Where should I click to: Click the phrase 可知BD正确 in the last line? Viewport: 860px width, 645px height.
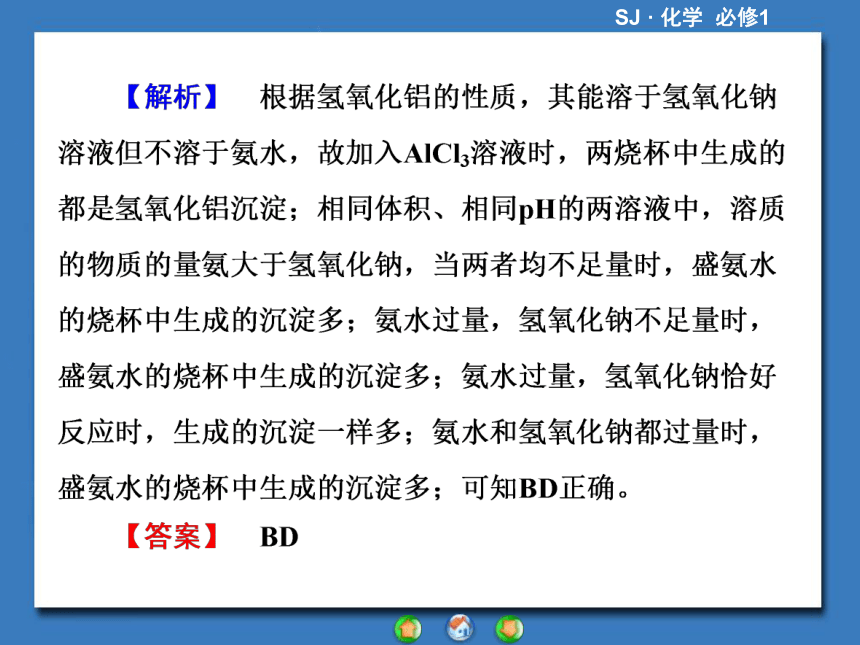pos(538,488)
